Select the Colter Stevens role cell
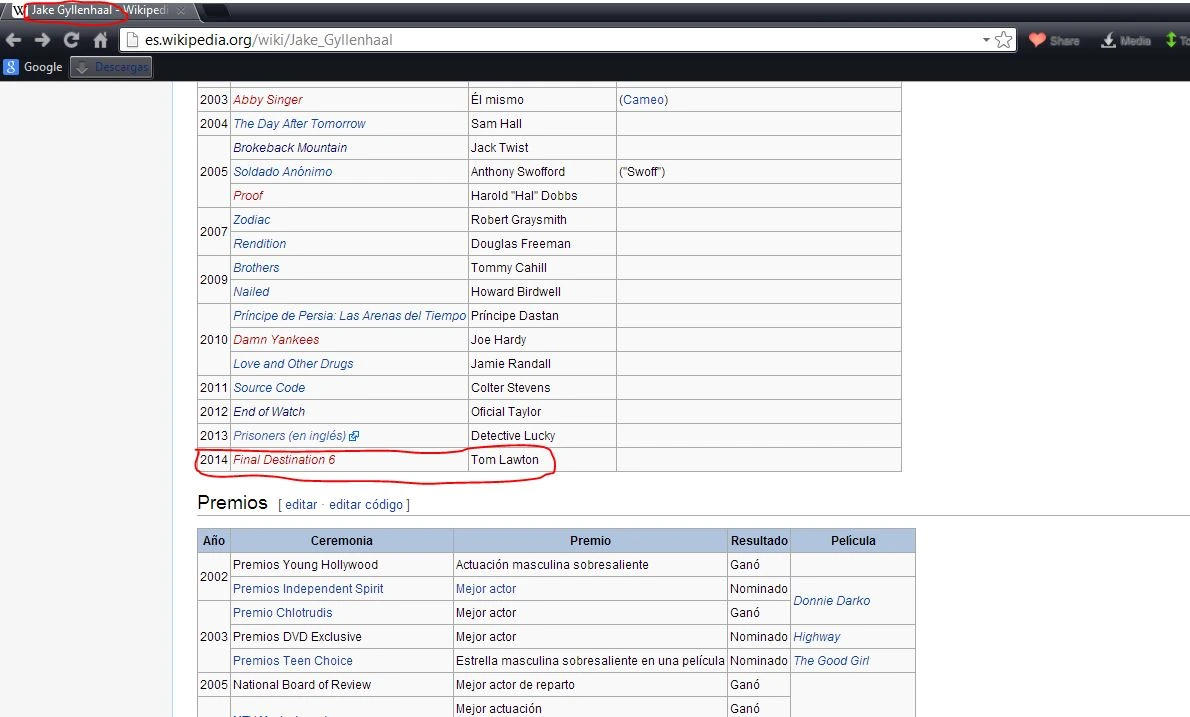 (542, 388)
